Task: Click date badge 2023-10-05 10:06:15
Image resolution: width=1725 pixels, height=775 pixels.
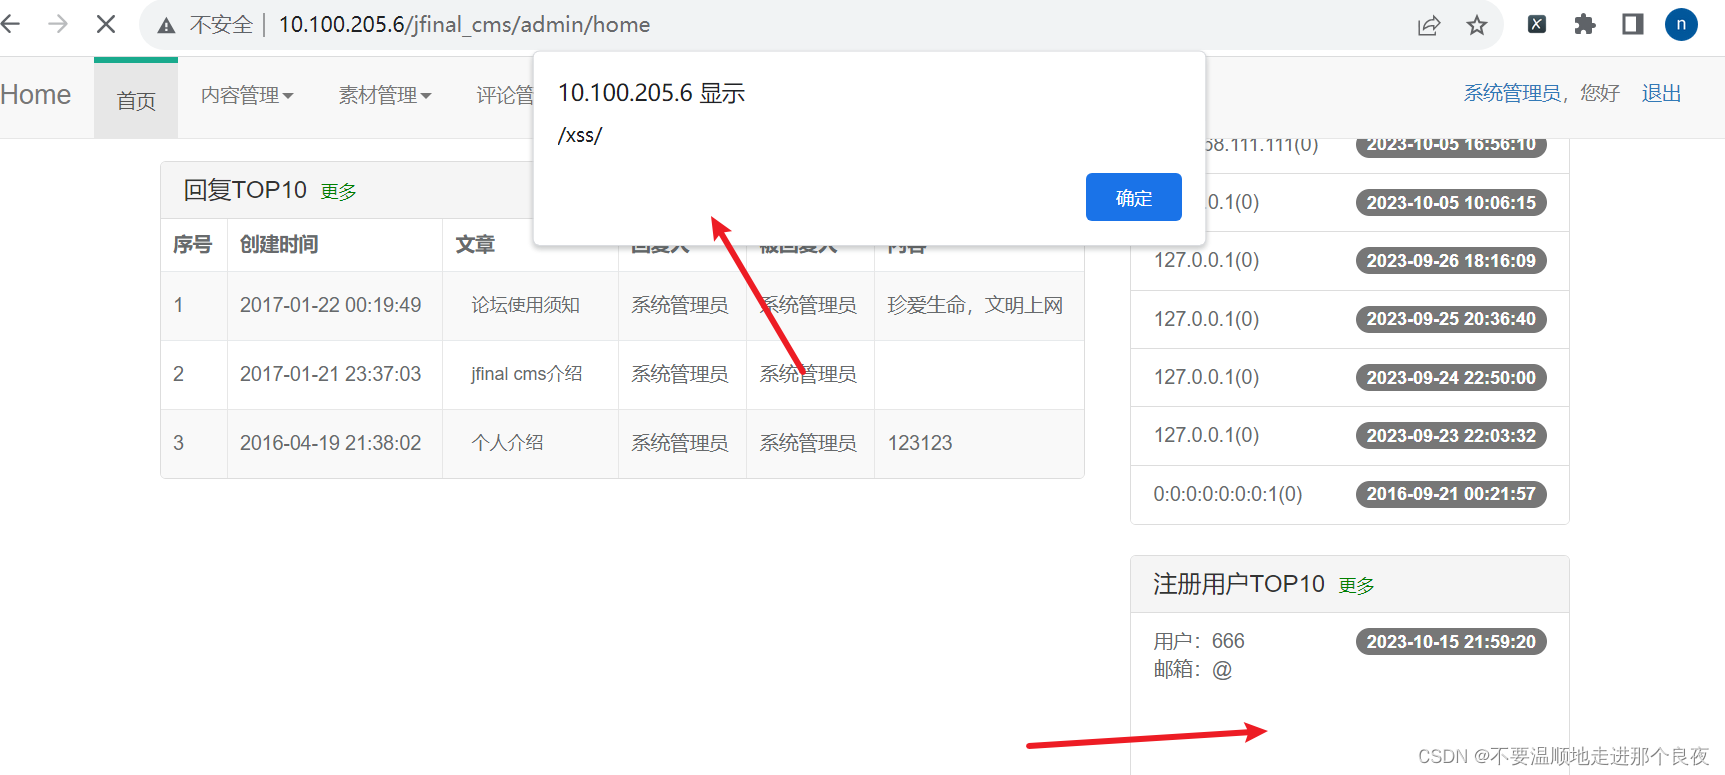Action: pos(1451,203)
